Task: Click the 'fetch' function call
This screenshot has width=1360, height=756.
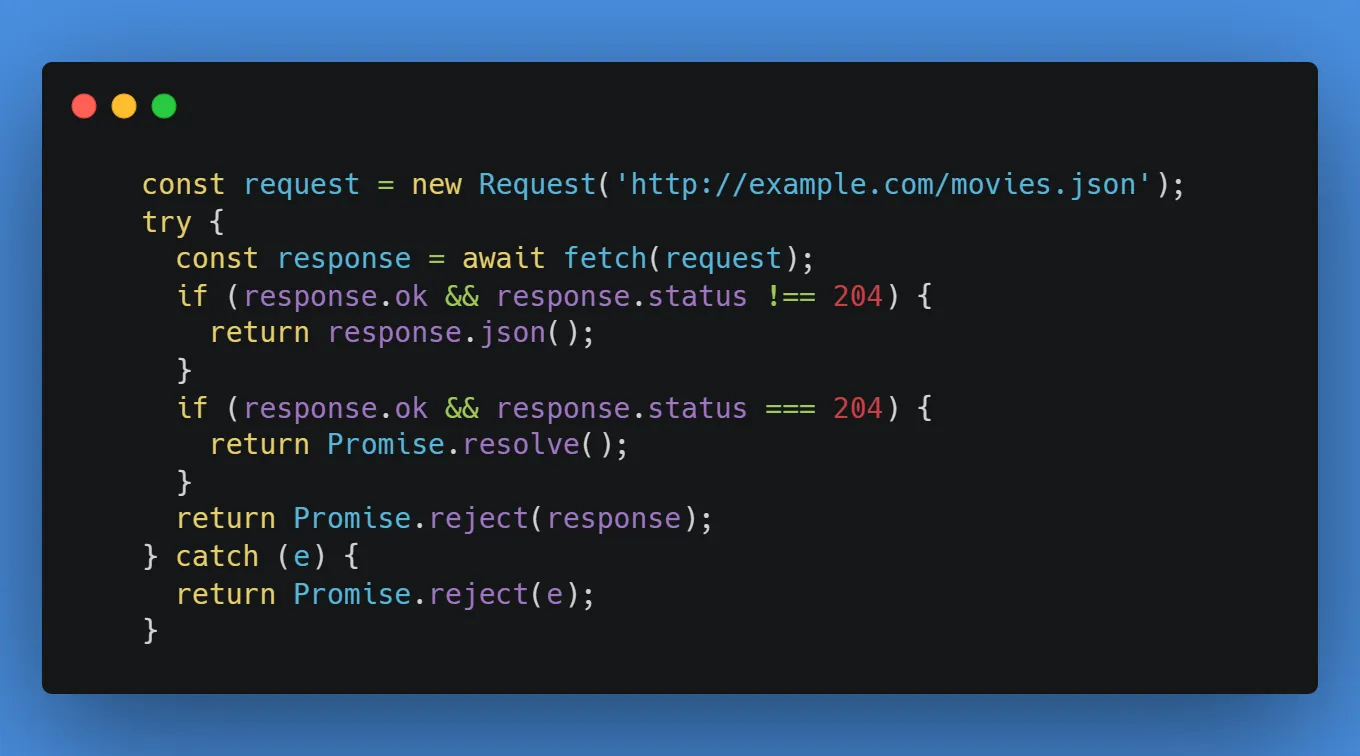Action: click(605, 259)
